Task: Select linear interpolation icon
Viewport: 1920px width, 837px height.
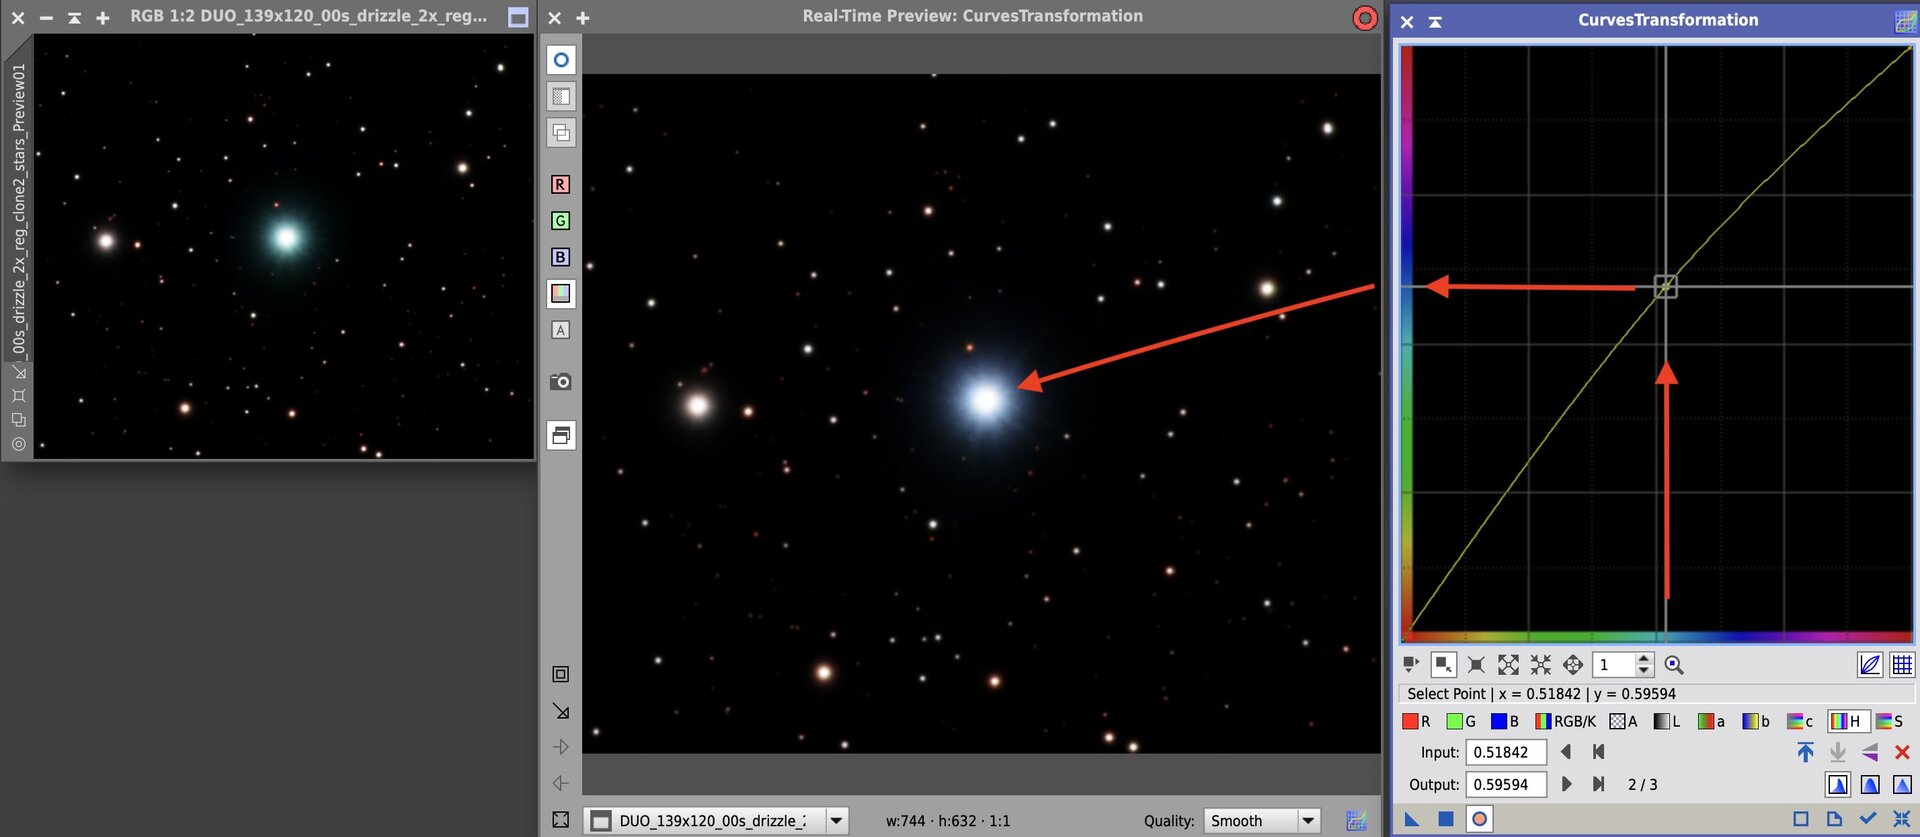Action: pos(1902,784)
